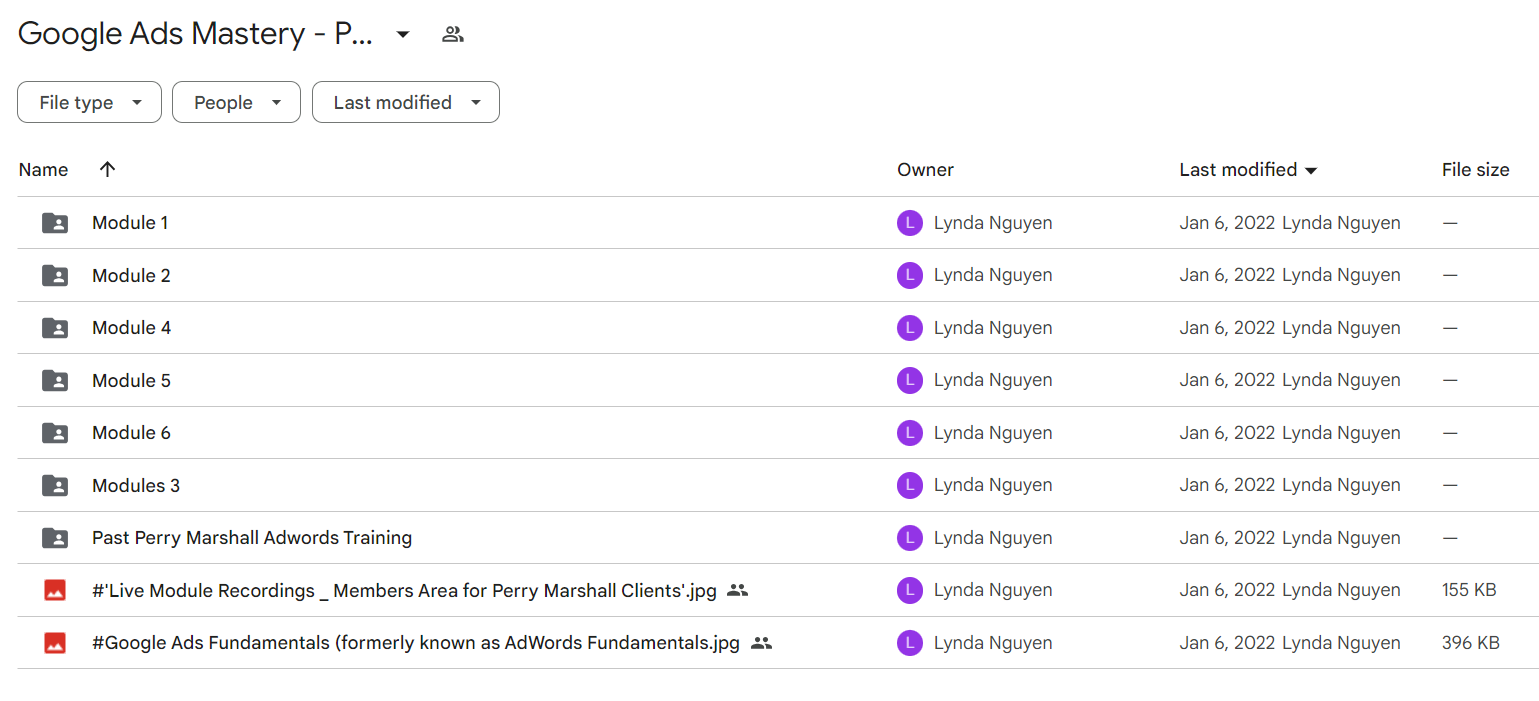Viewport: 1539px width, 701px height.
Task: Open the File type filter dropdown
Action: pyautogui.click(x=89, y=102)
